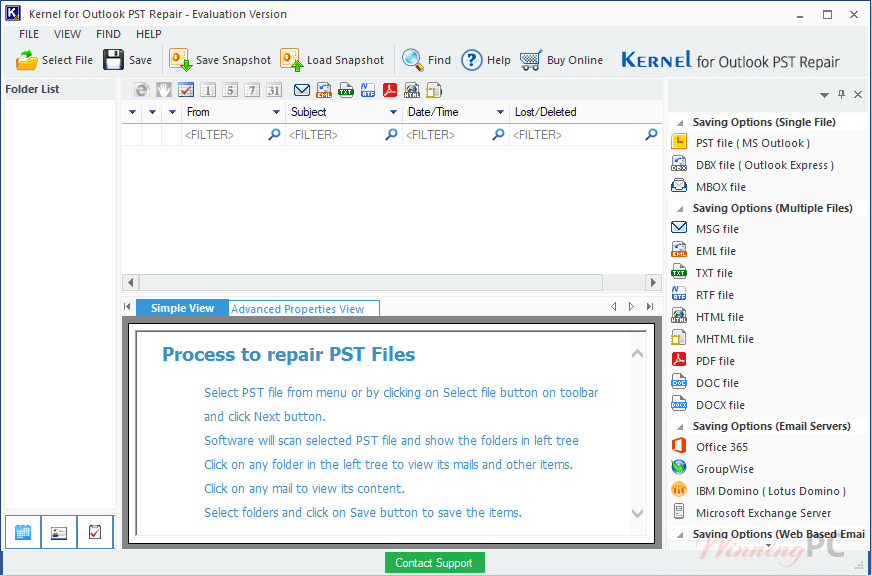Select the 31-day calendar view icon
Viewport: 872px width, 576px height.
[x=274, y=90]
